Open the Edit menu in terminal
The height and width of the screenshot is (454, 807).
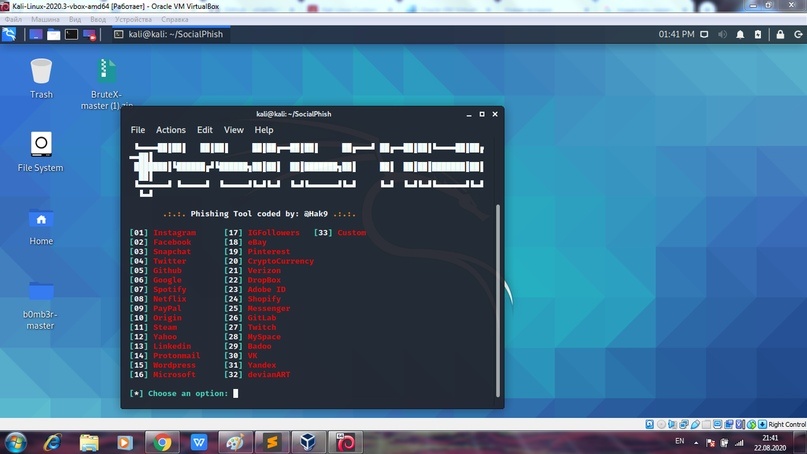(x=204, y=130)
